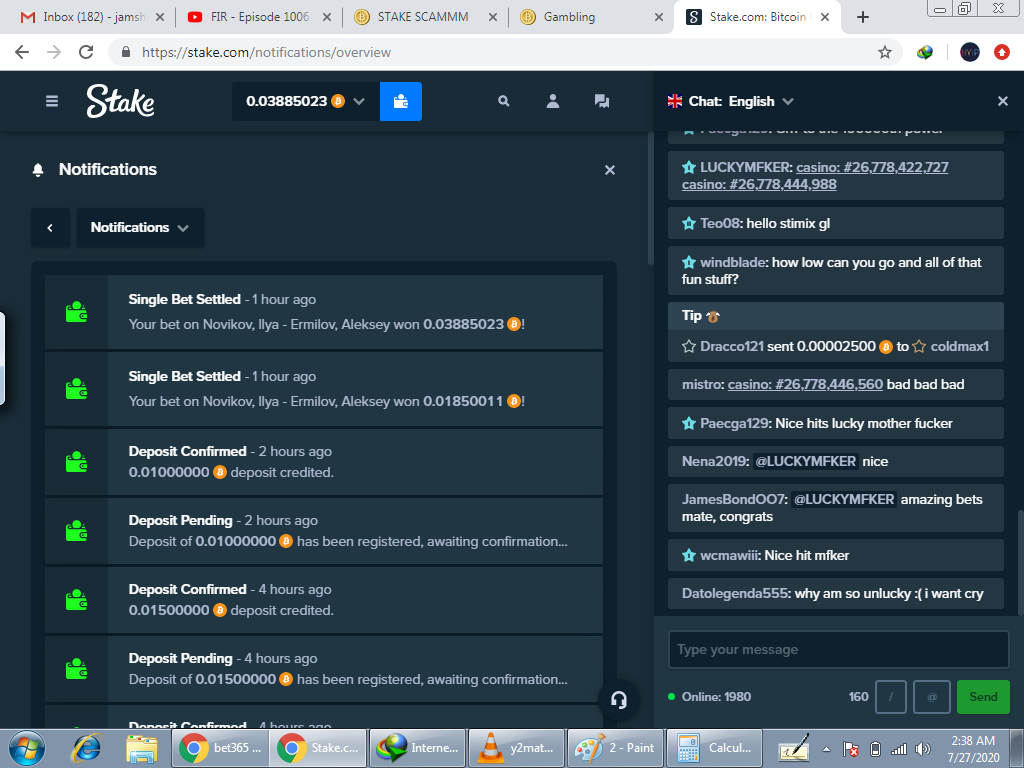Open the blue wallet button
Viewport: 1024px width, 768px height.
click(x=400, y=101)
